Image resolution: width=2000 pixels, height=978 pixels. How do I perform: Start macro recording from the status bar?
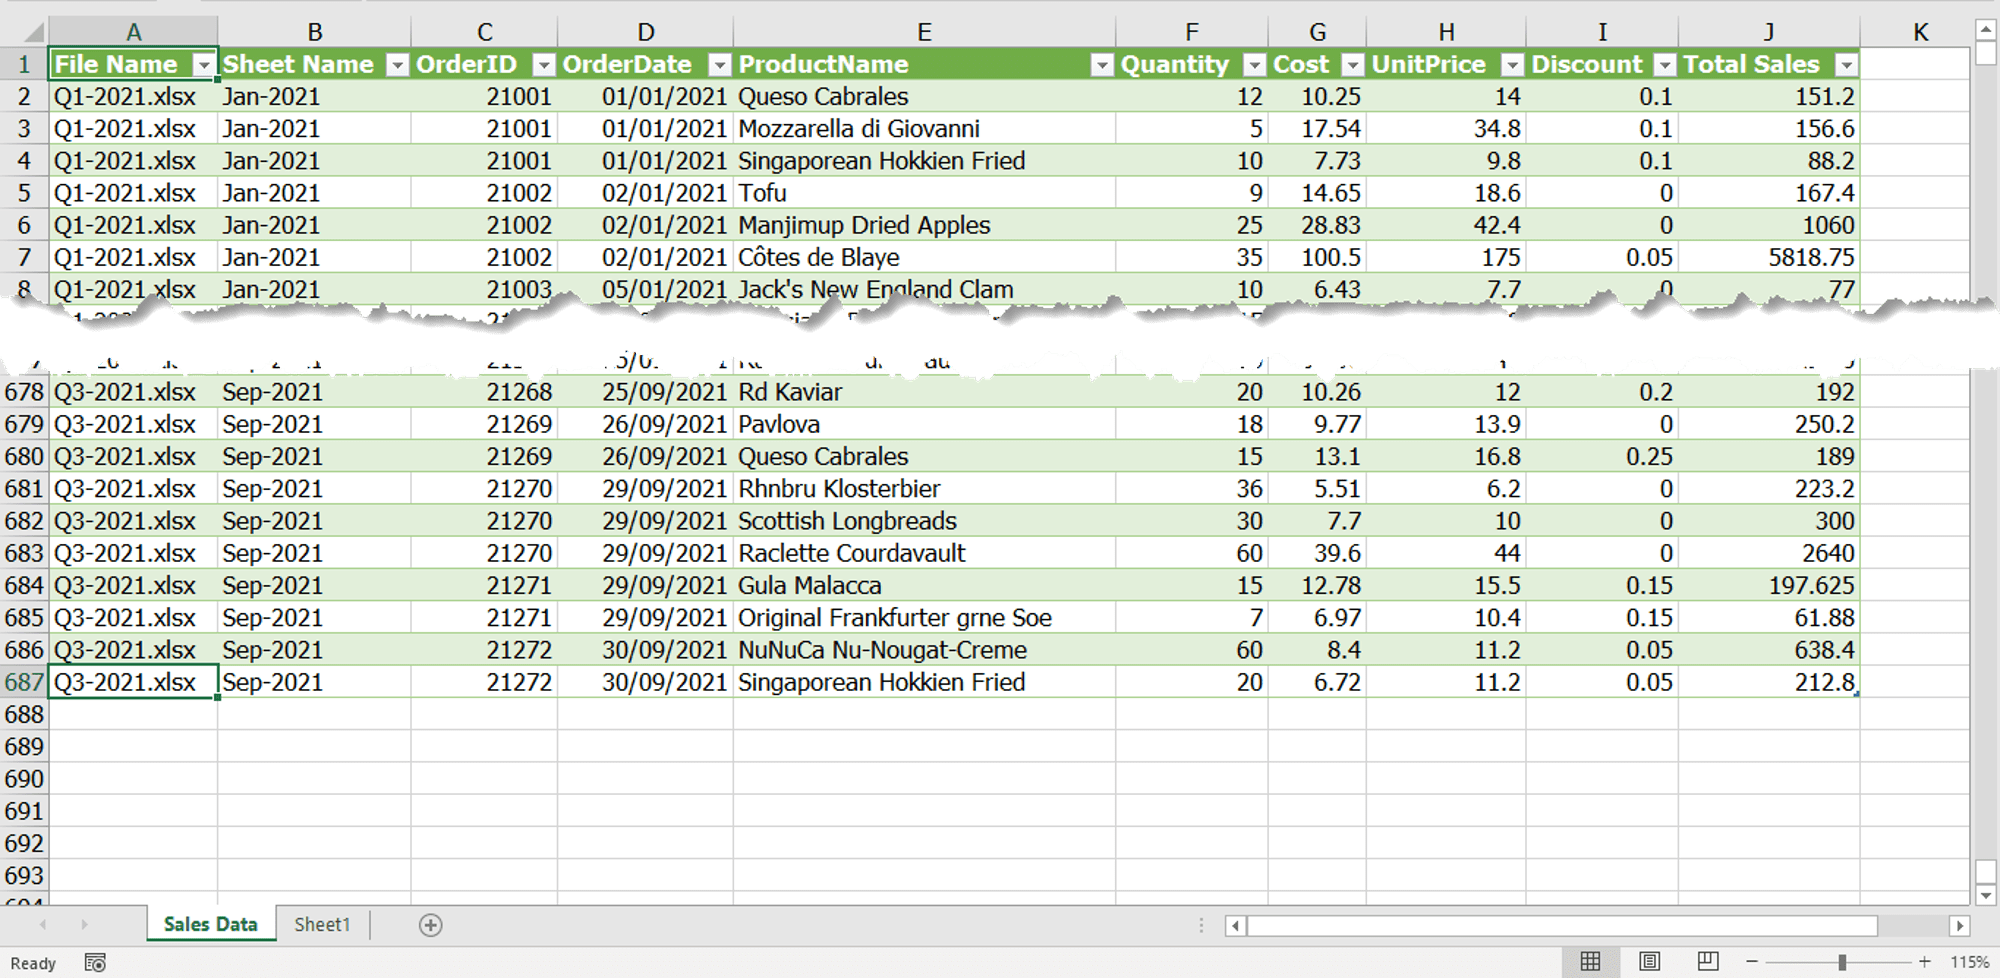tap(95, 963)
